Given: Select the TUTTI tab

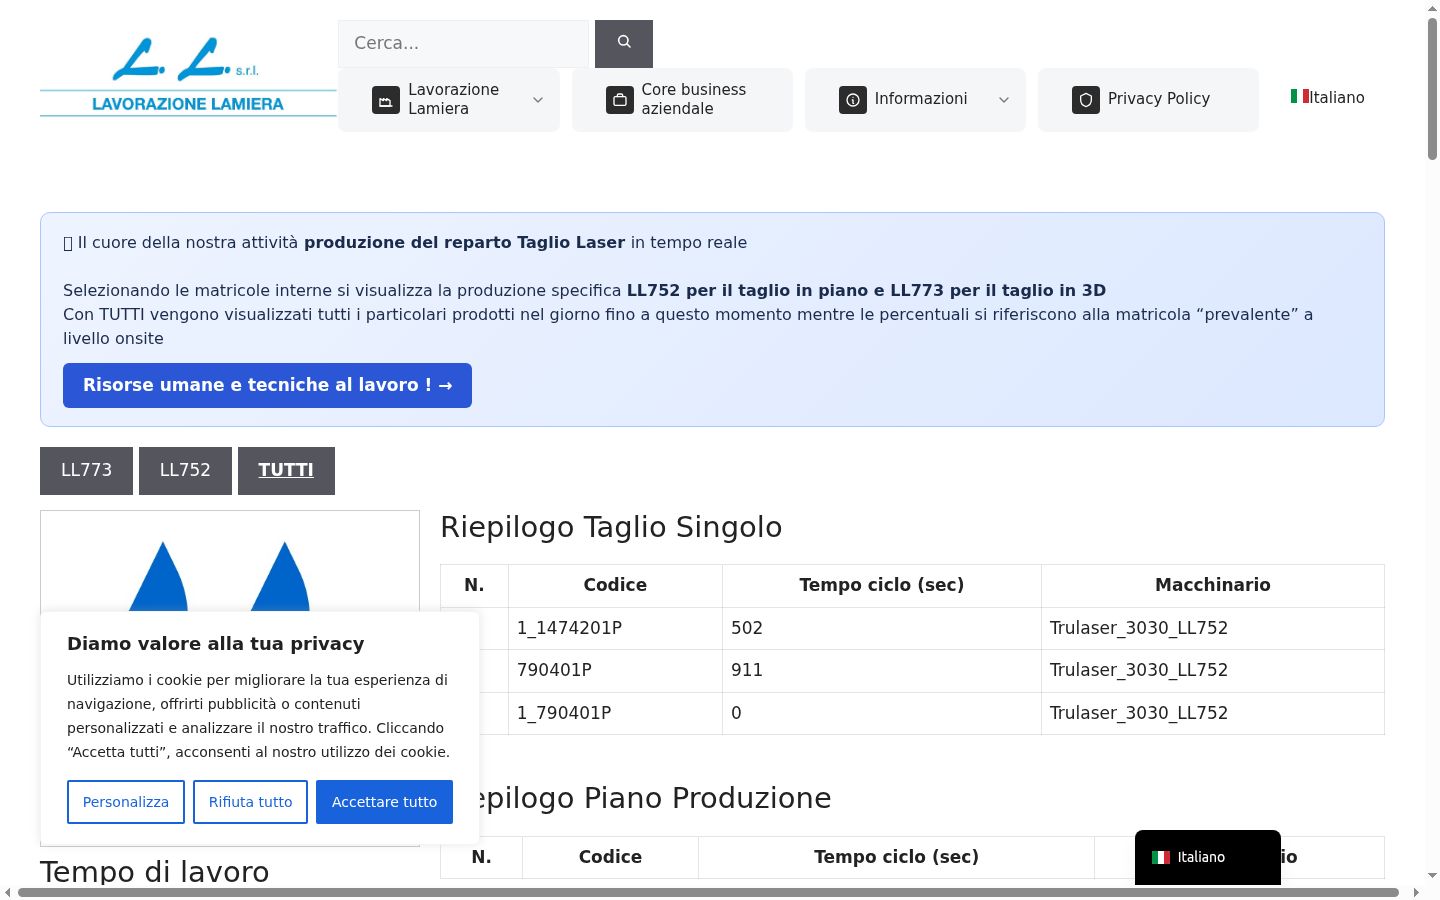Looking at the screenshot, I should [x=286, y=470].
